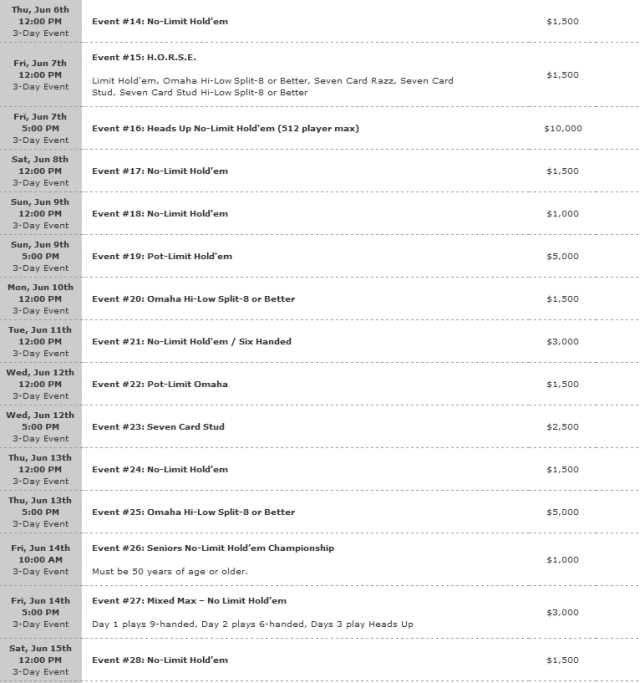Click Event #19: Pot-Limit Hold'em
The height and width of the screenshot is (683, 640).
click(162, 257)
